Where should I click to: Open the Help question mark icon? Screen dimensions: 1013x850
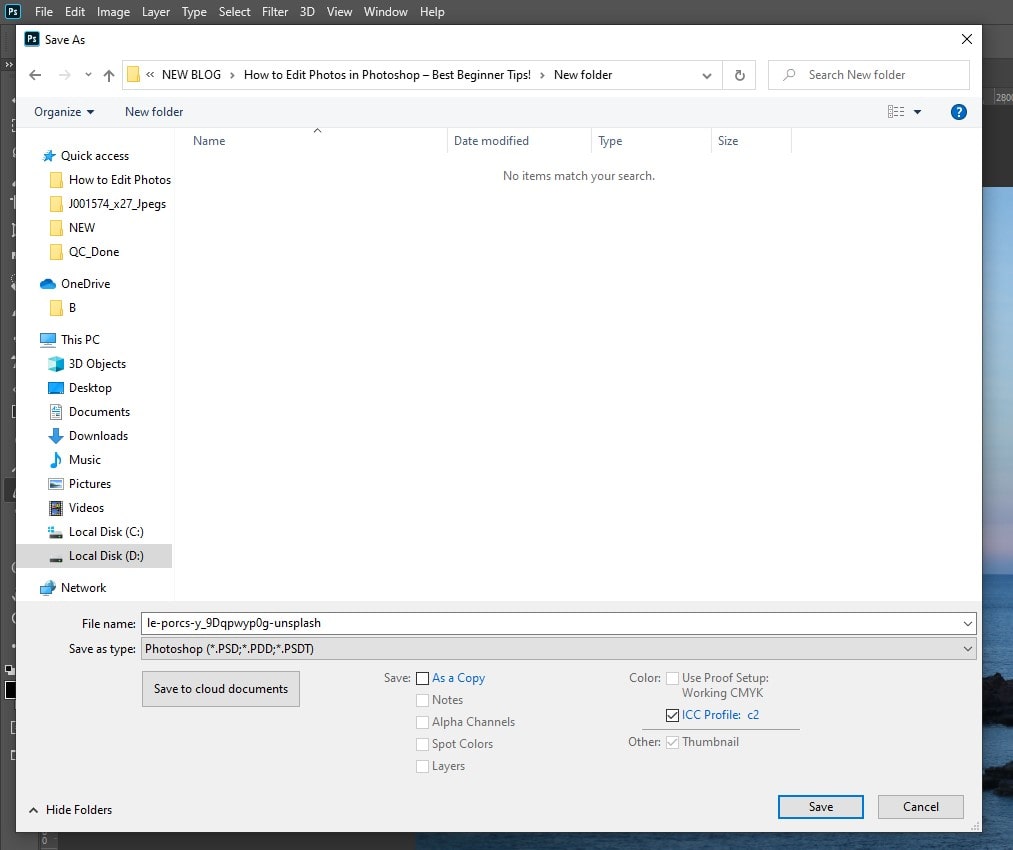point(958,112)
